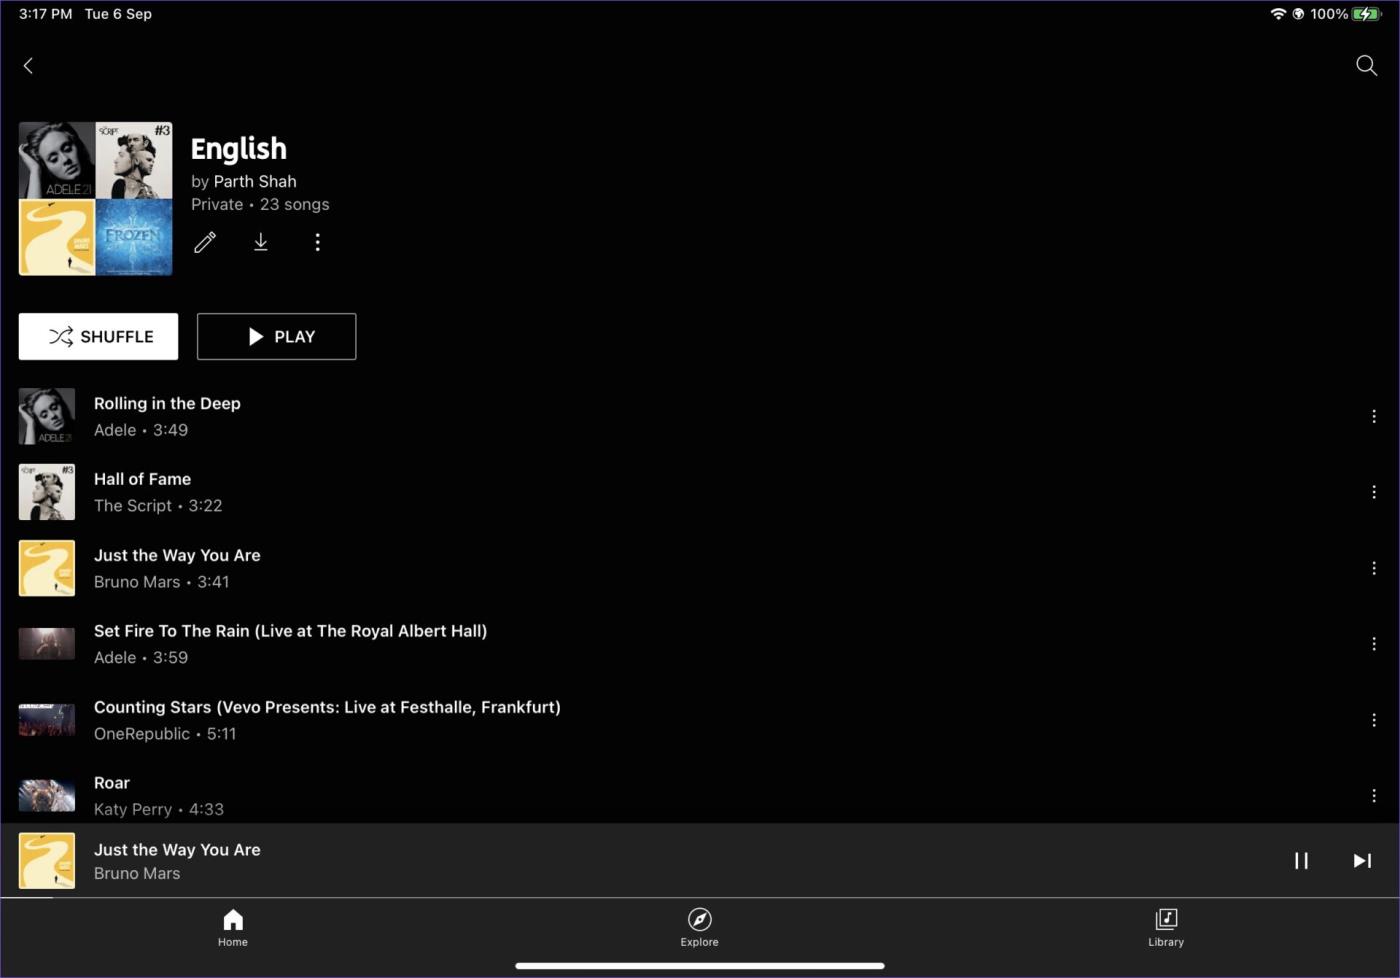The image size is (1400, 978).
Task: Tap the mini player album artwork
Action: (x=47, y=861)
